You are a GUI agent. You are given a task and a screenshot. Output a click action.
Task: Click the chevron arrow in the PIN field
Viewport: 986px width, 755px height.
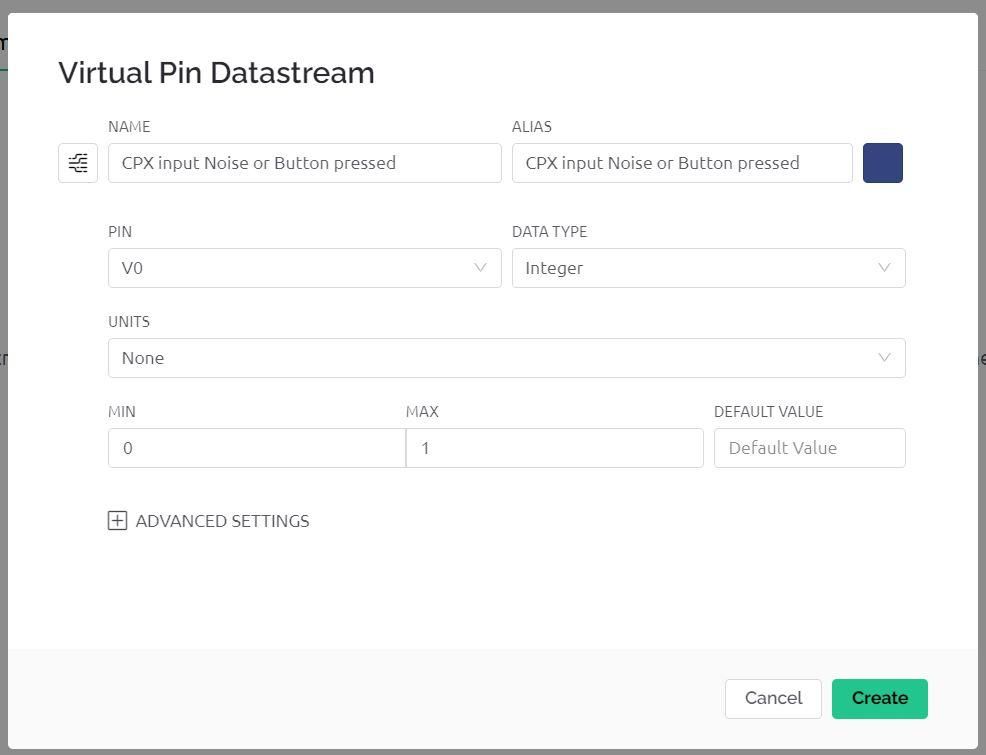(x=480, y=268)
